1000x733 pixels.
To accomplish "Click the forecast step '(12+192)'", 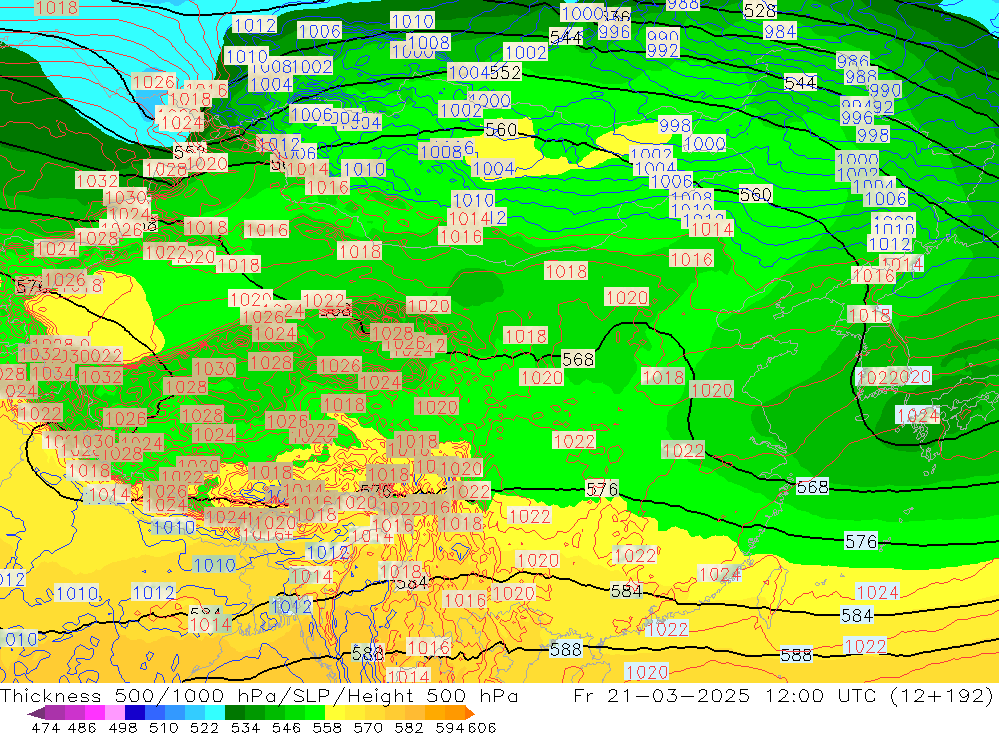I will point(943,695).
